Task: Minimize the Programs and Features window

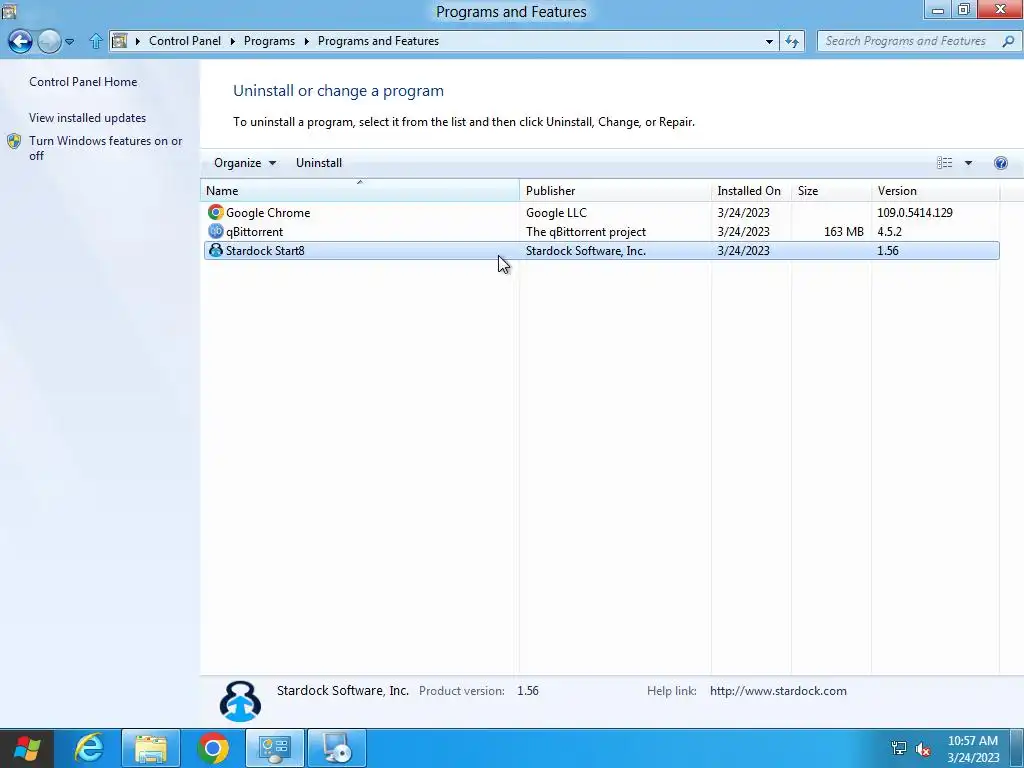Action: (938, 10)
